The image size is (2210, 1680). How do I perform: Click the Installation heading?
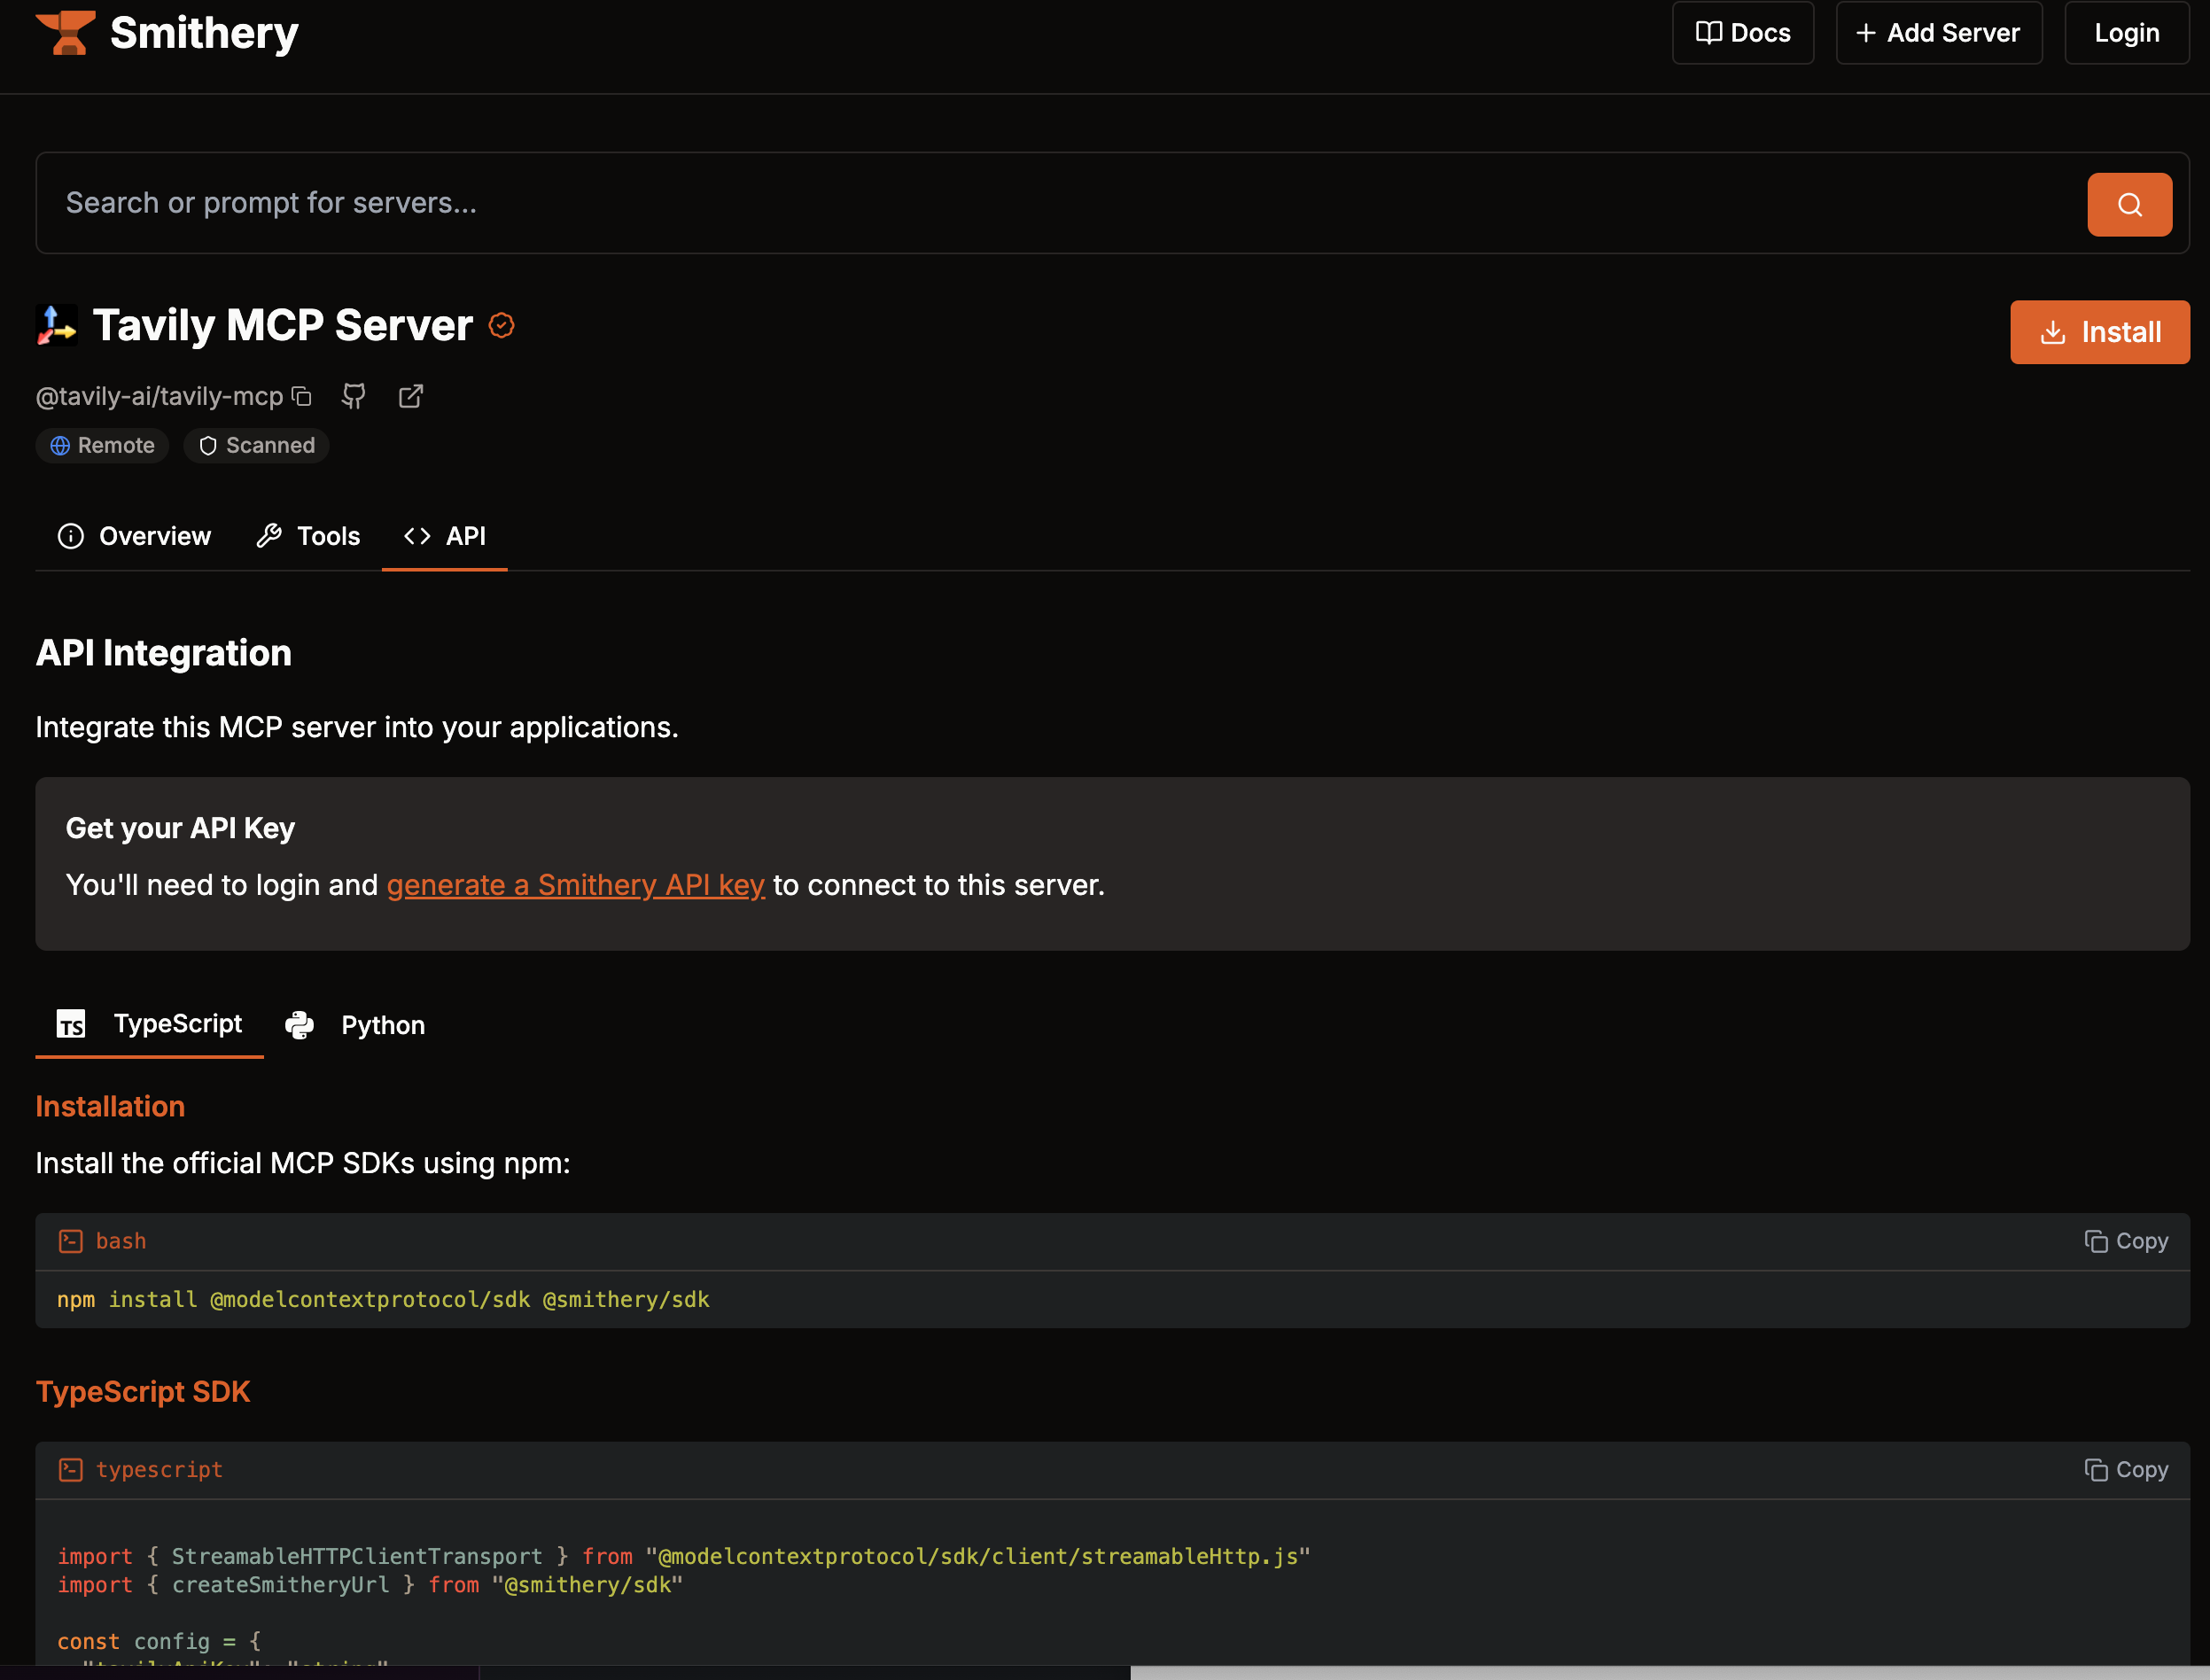pos(110,1107)
